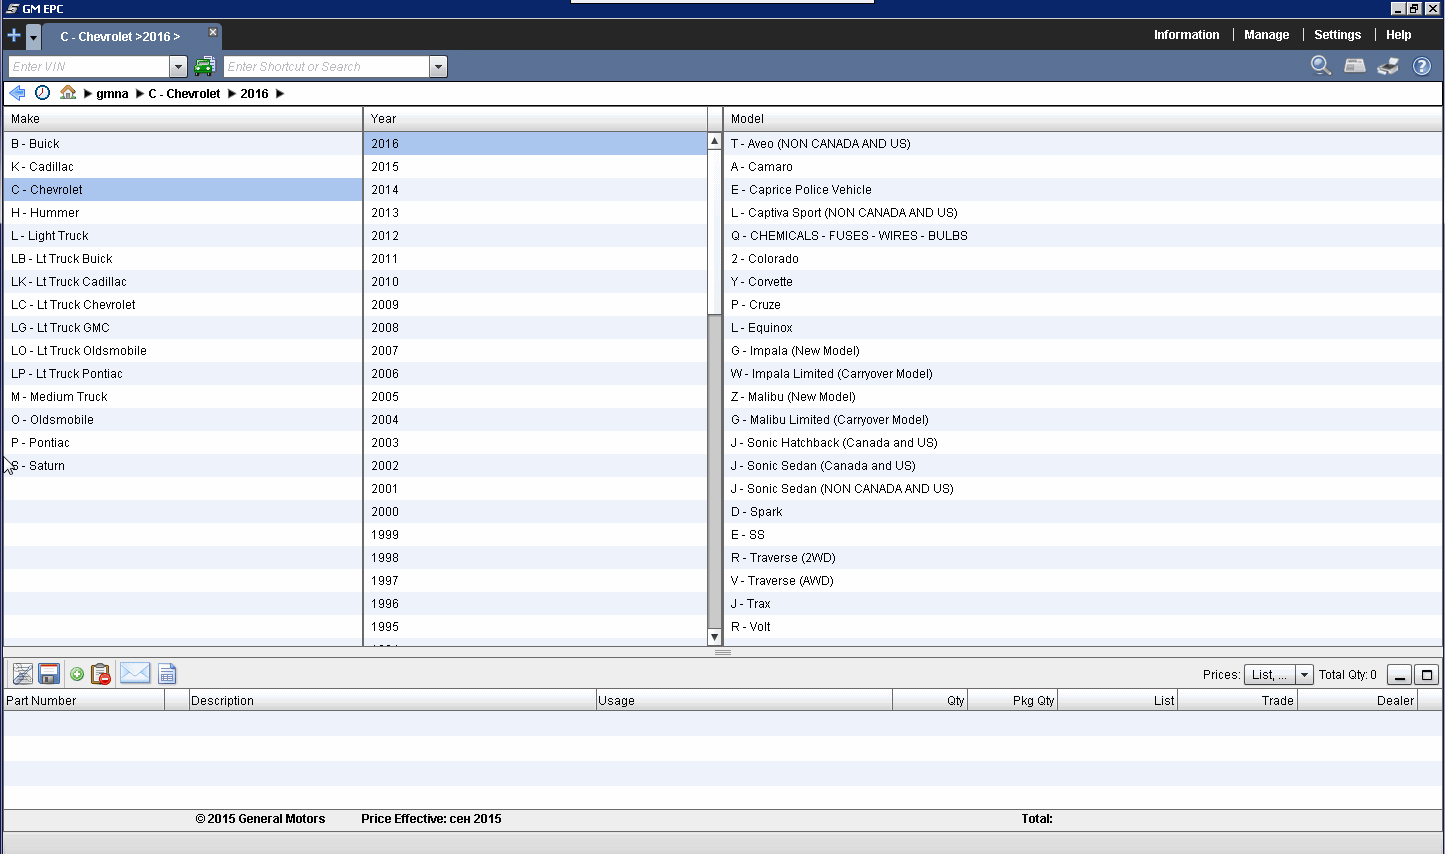Open the magnifying glass search icon

[x=1320, y=66]
